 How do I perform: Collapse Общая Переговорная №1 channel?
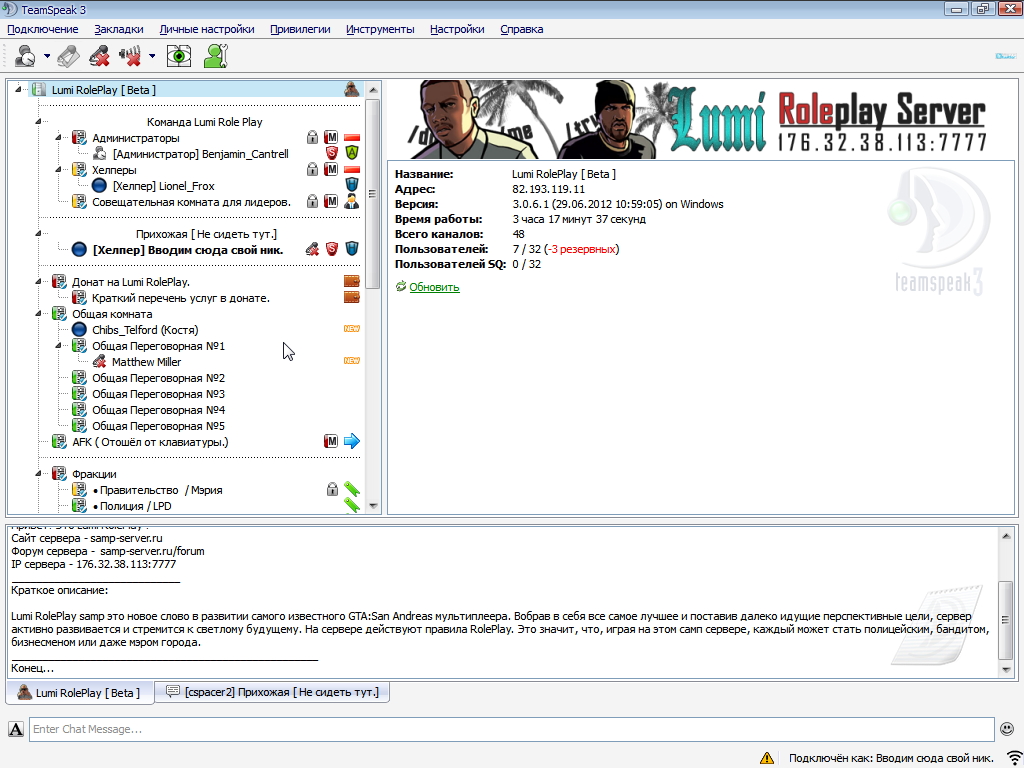(58, 345)
